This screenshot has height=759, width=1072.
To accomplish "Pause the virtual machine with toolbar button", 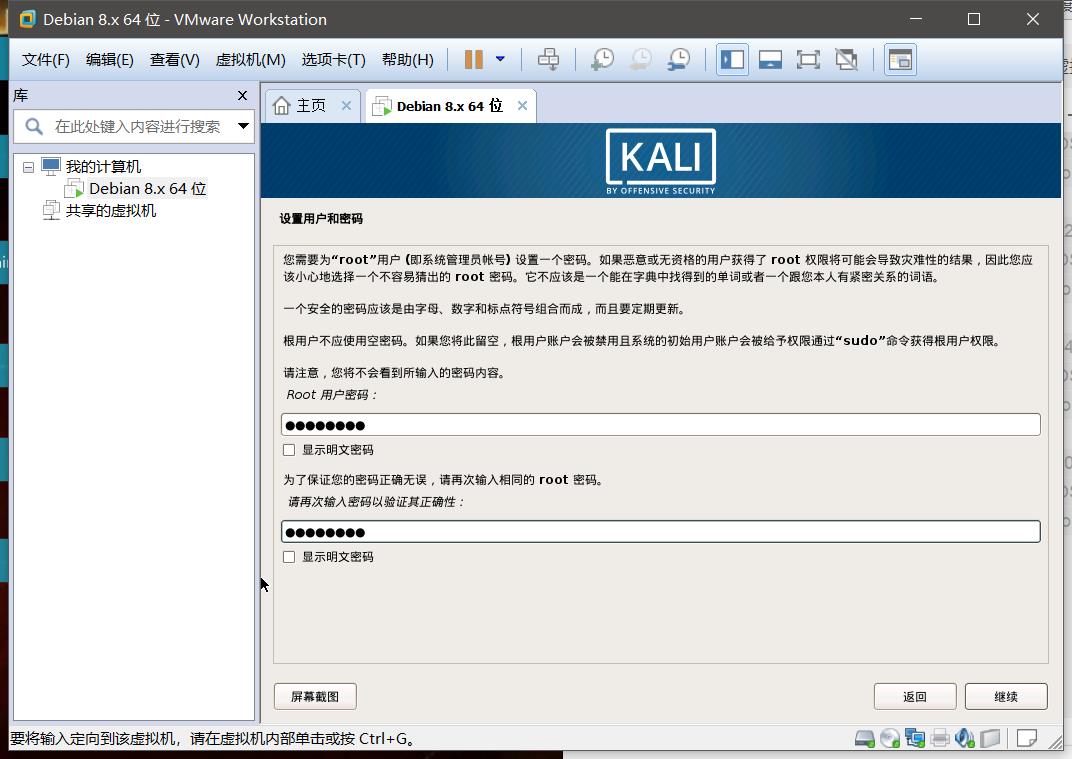I will (473, 59).
